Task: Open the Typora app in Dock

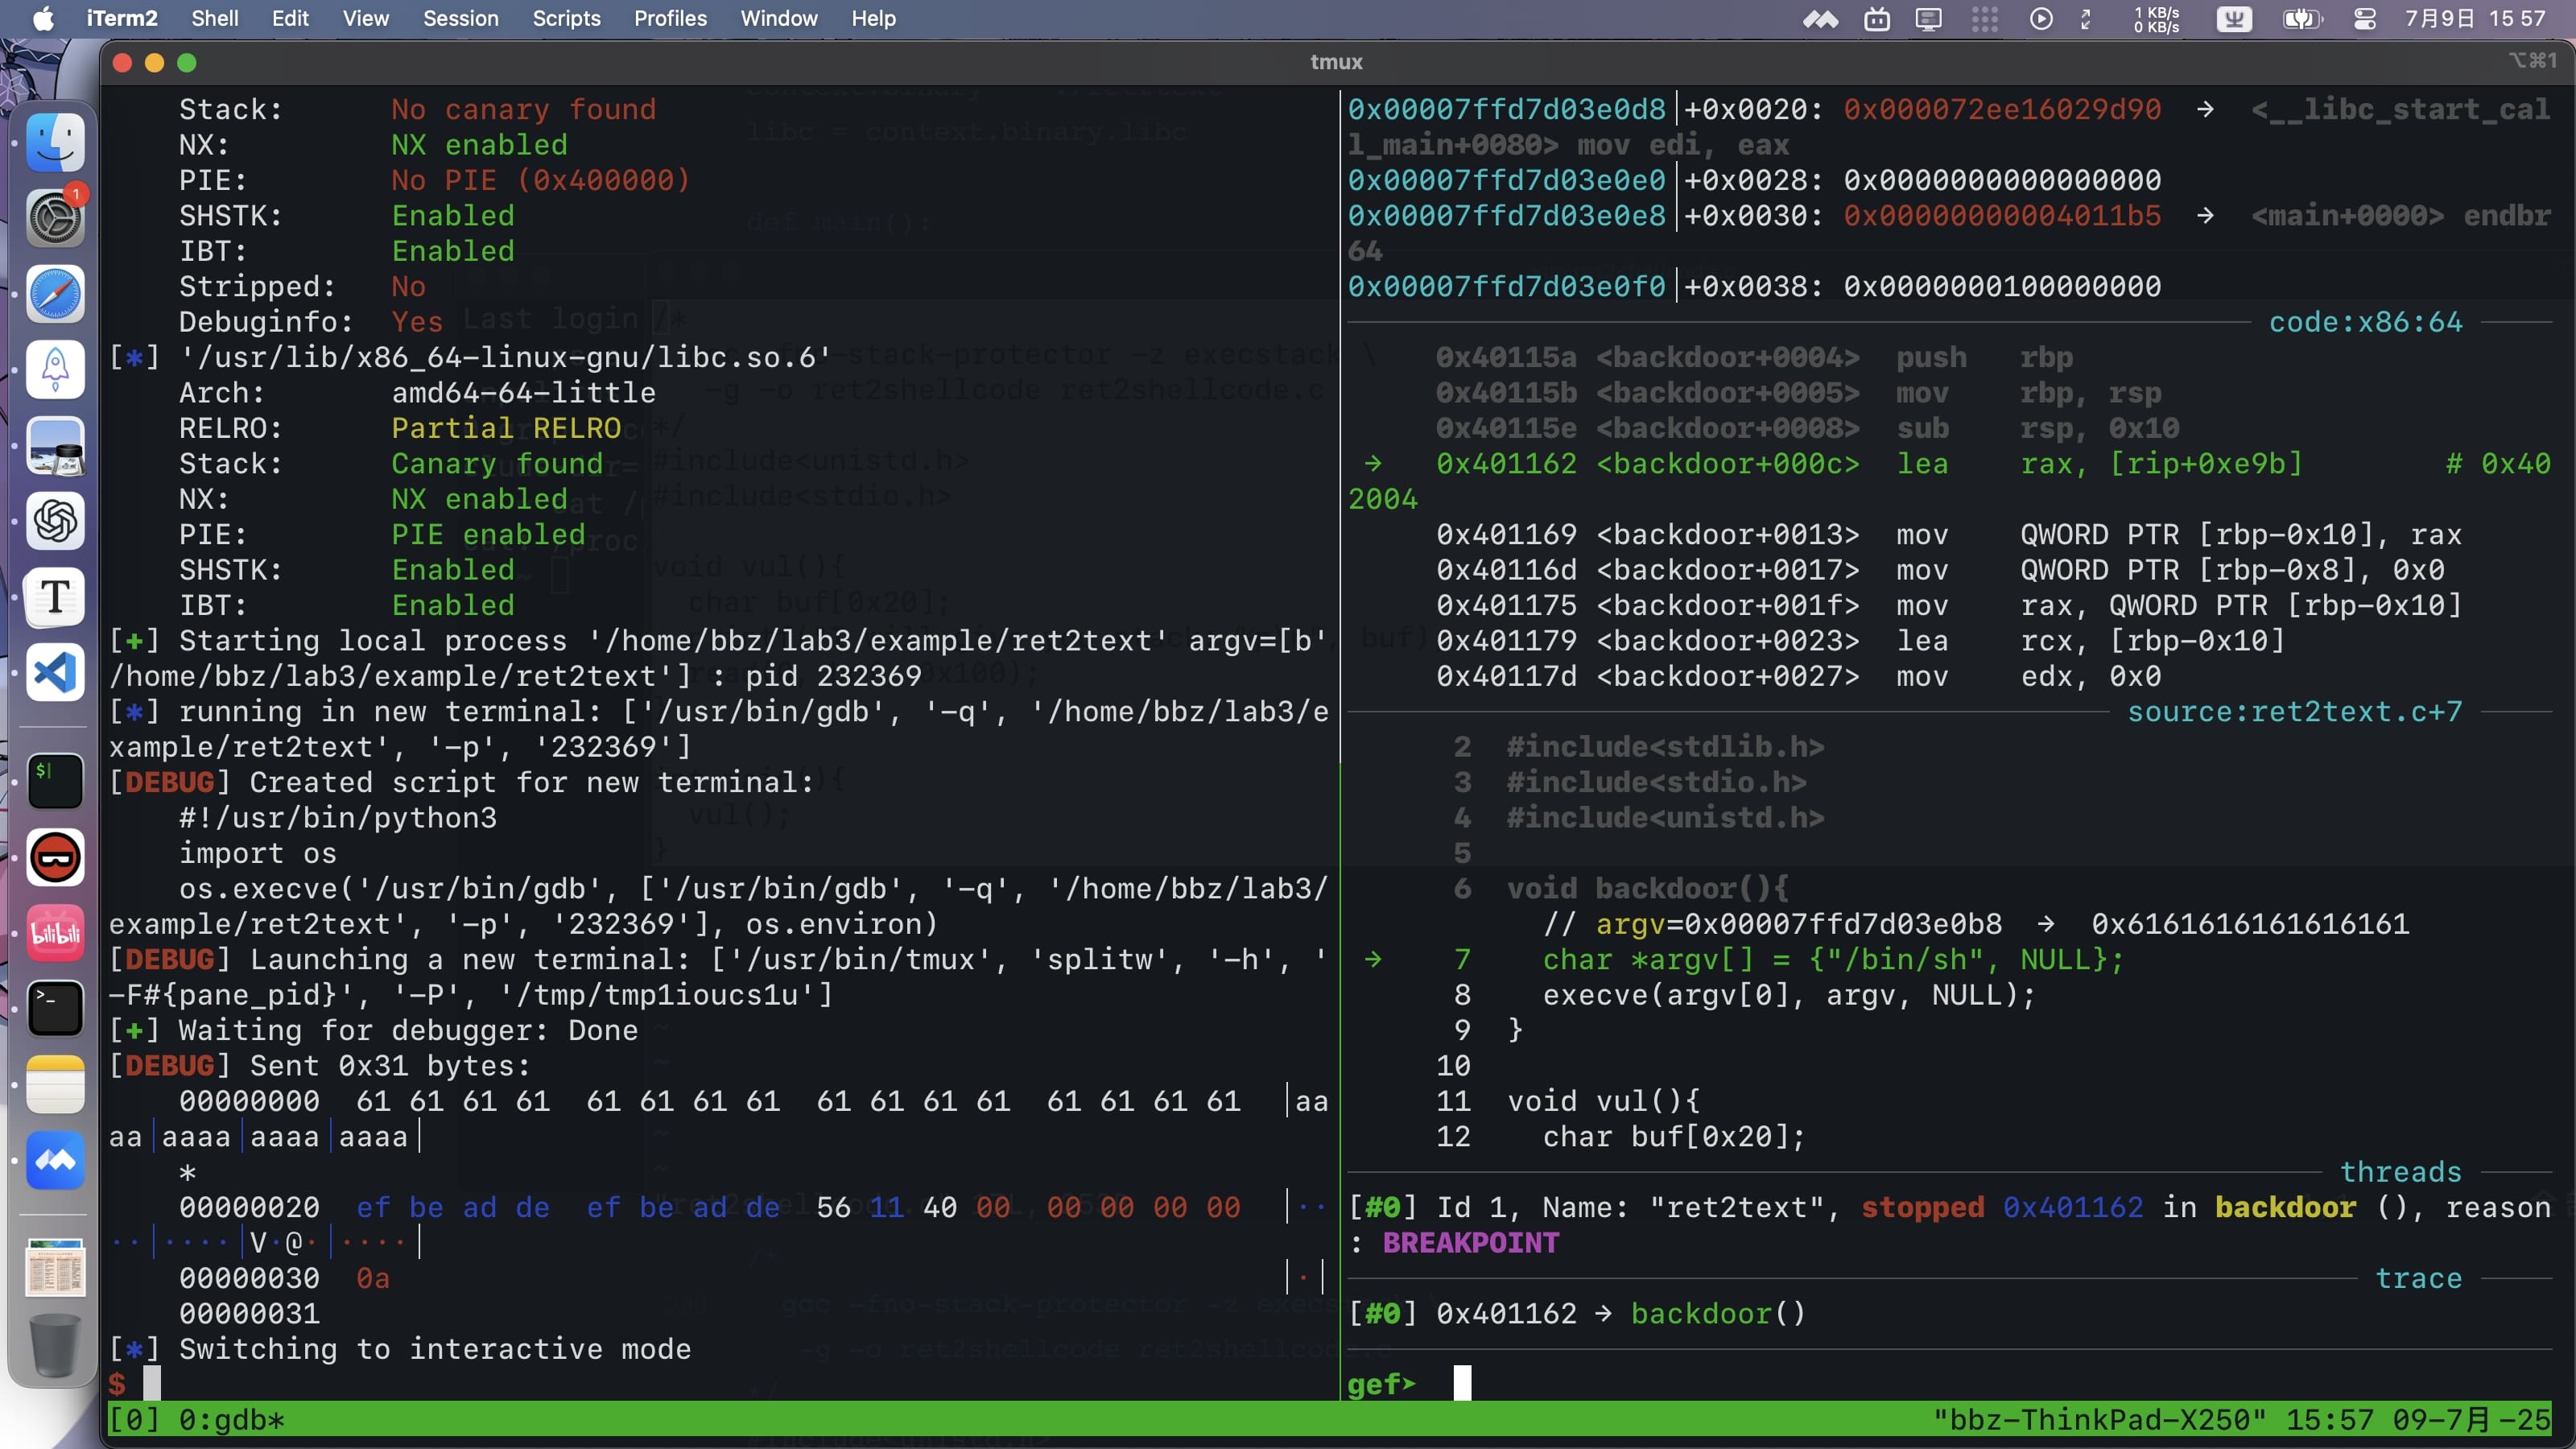Action: 54,597
